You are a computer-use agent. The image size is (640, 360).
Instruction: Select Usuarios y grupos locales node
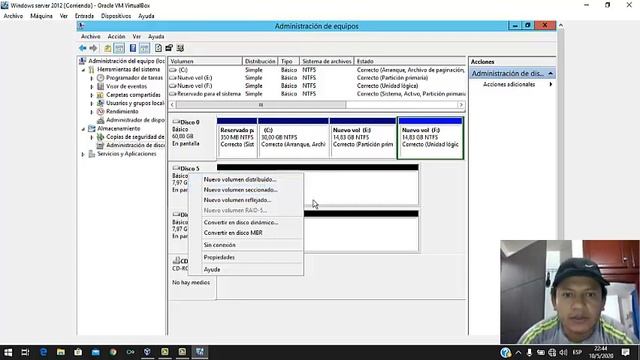(135, 103)
